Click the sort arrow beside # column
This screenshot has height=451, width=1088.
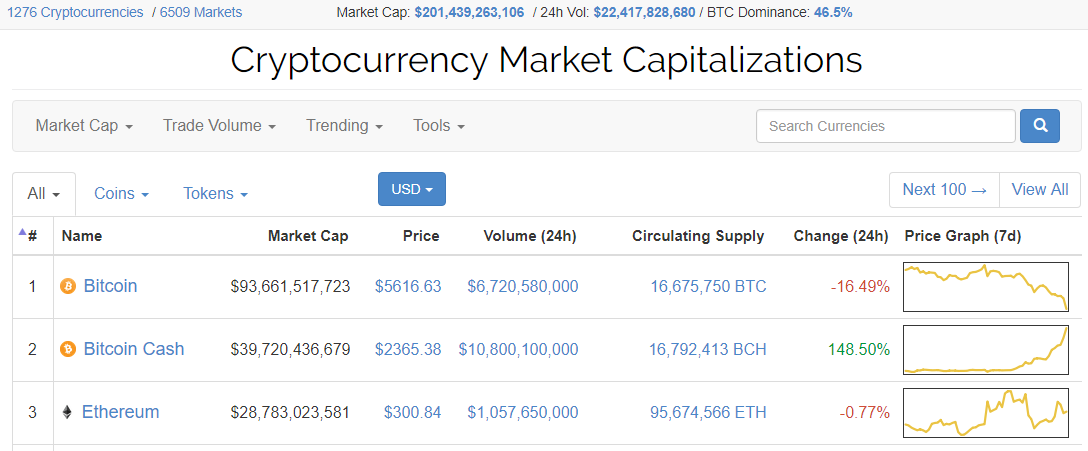tap(22, 232)
